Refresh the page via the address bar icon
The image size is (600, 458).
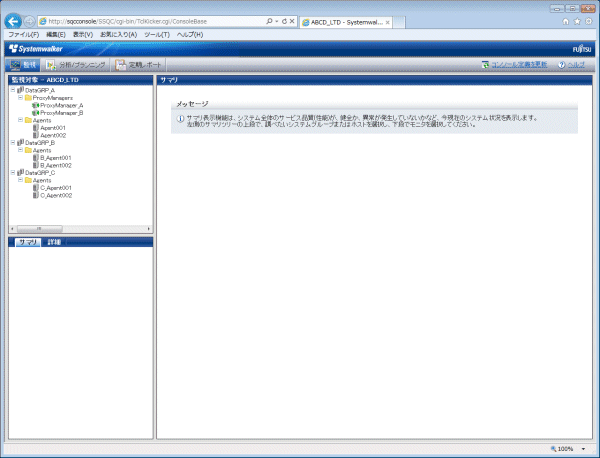click(284, 21)
